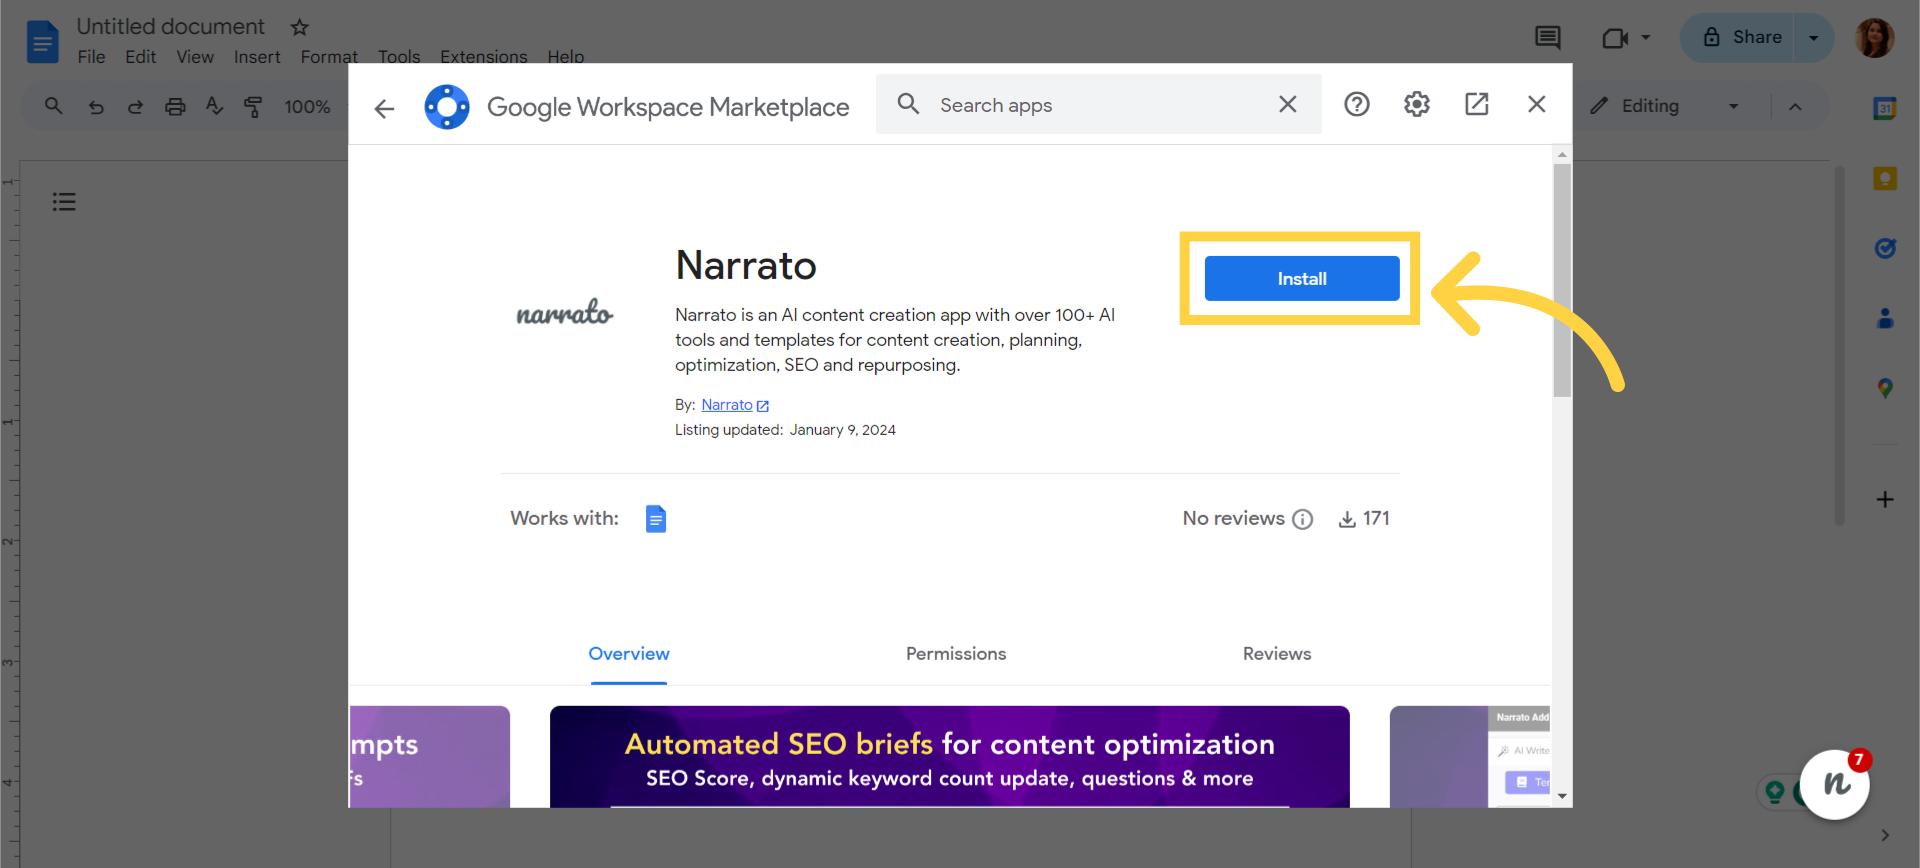1920x868 pixels.
Task: Click the blue Install button
Action: click(1301, 279)
